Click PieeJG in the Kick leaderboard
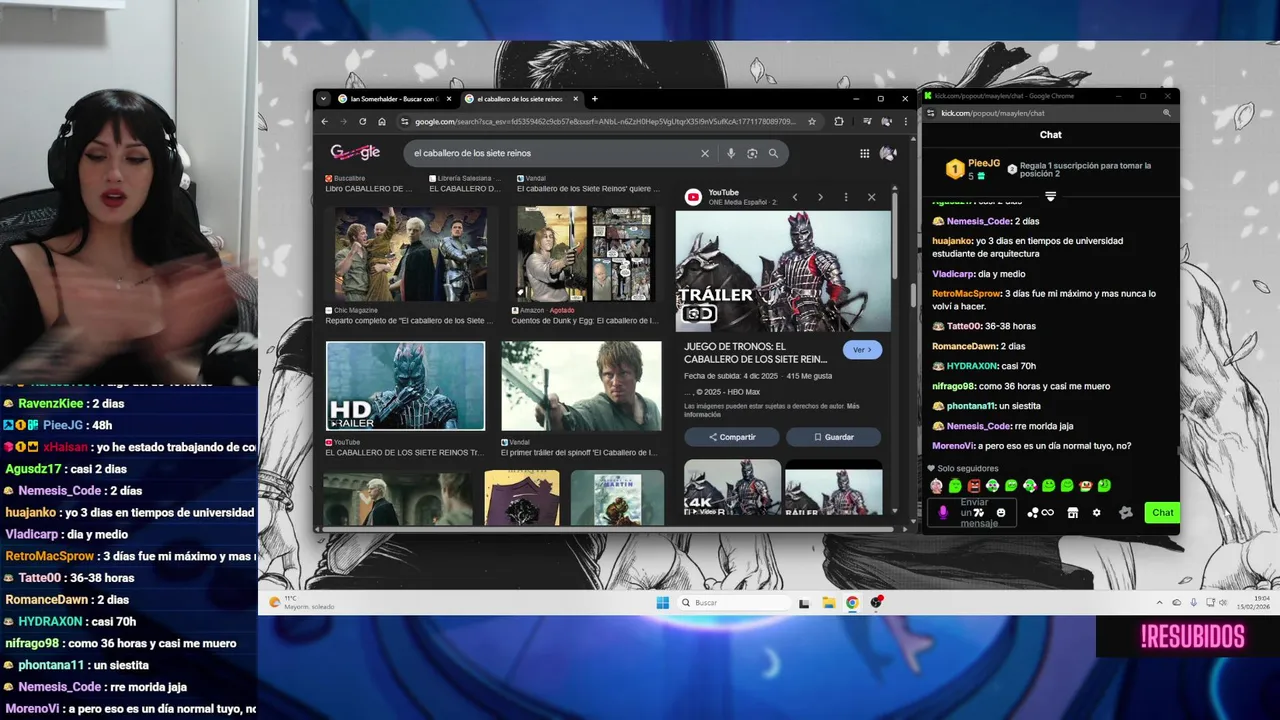The height and width of the screenshot is (720, 1280). (984, 163)
